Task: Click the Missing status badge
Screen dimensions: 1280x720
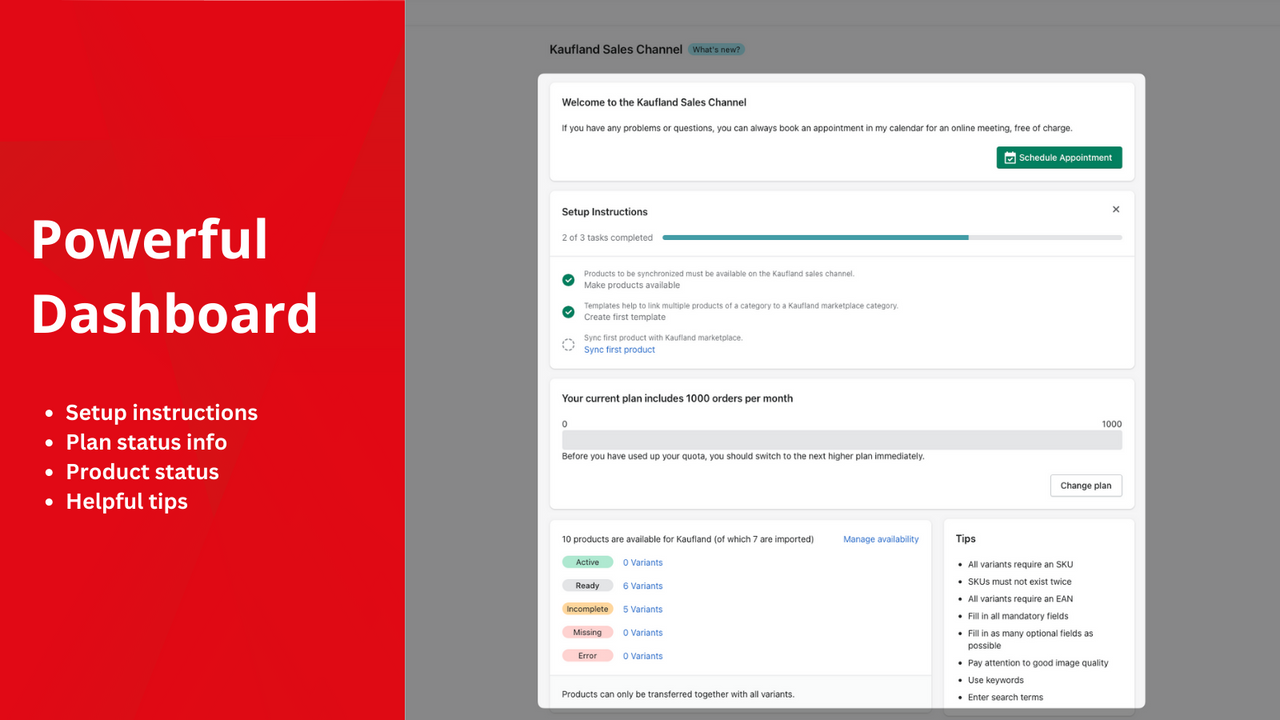Action: point(587,633)
